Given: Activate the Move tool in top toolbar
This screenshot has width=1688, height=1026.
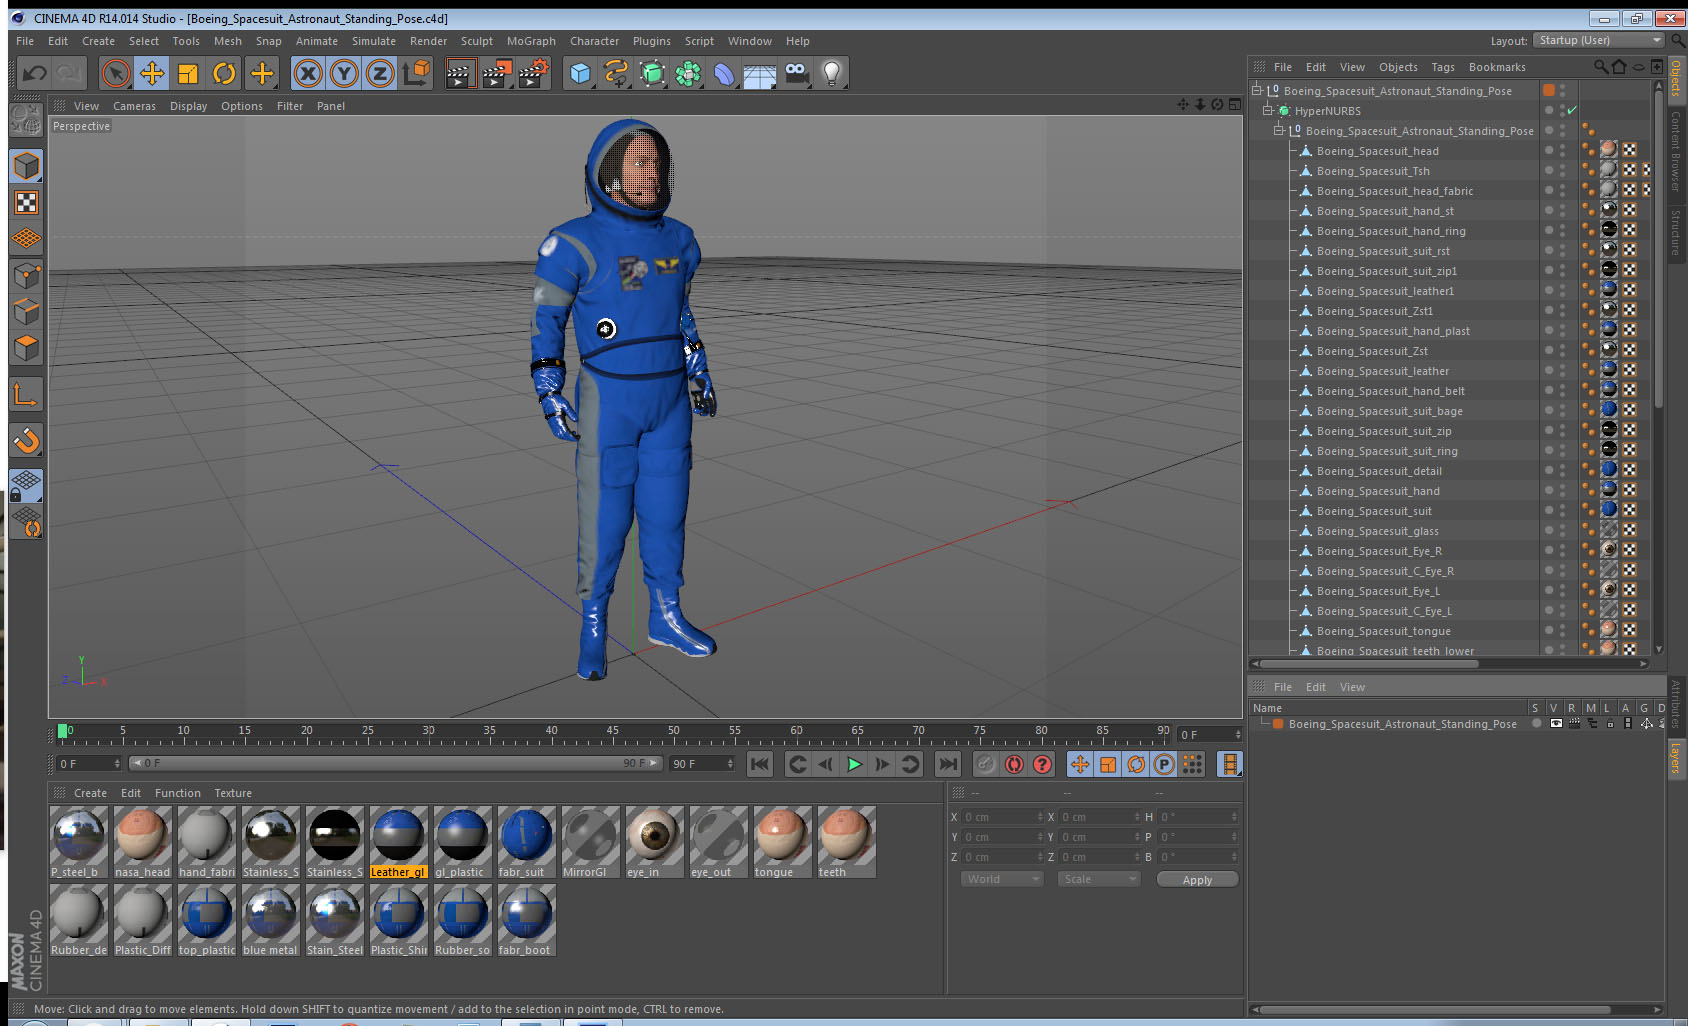Looking at the screenshot, I should pos(152,73).
